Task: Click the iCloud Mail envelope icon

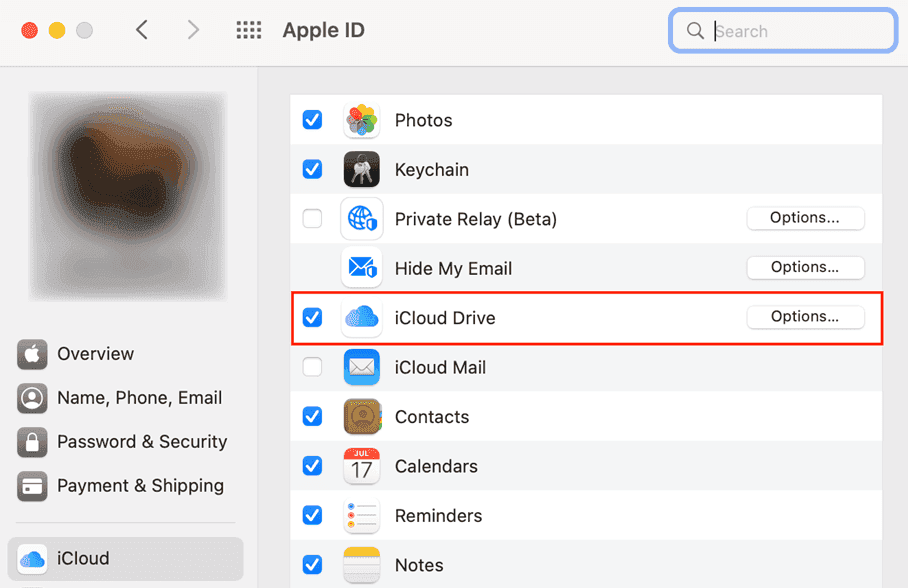Action: point(361,367)
